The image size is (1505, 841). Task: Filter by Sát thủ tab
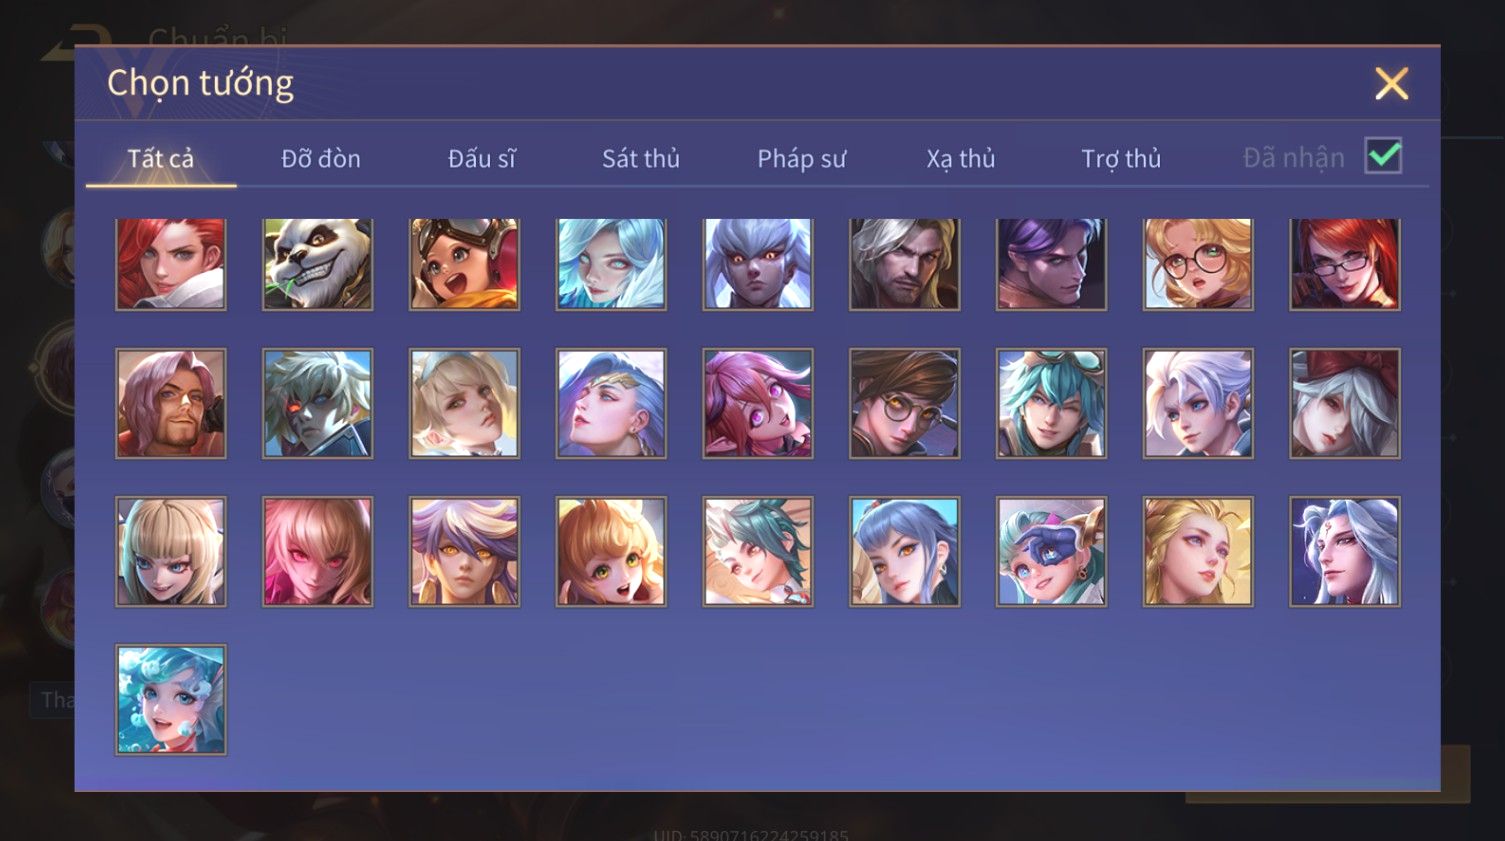click(641, 158)
